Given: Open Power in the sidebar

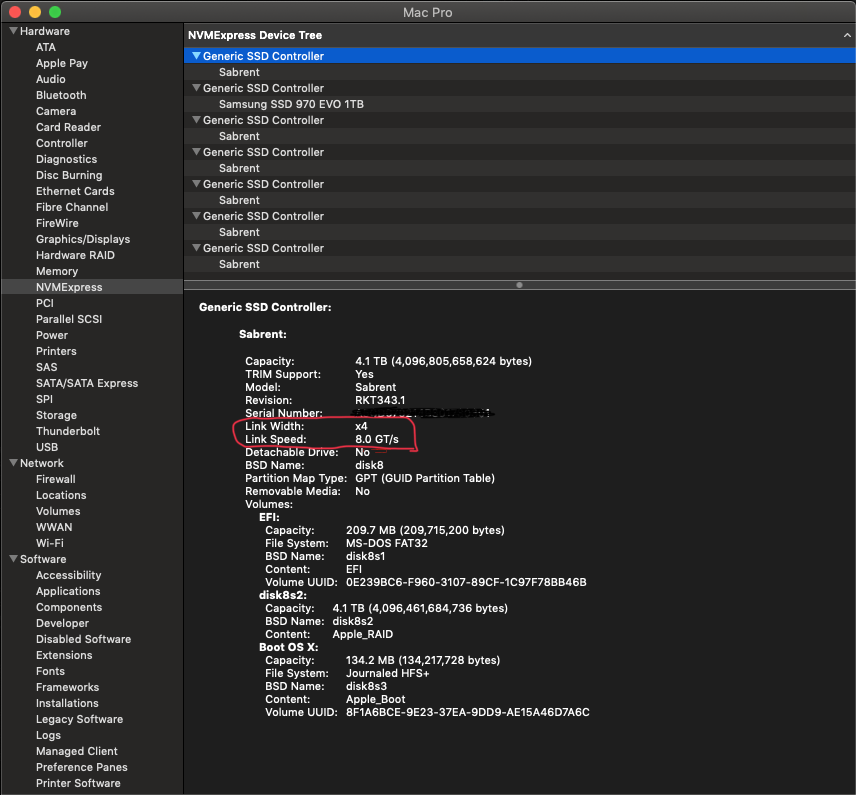Looking at the screenshot, I should pyautogui.click(x=52, y=335).
